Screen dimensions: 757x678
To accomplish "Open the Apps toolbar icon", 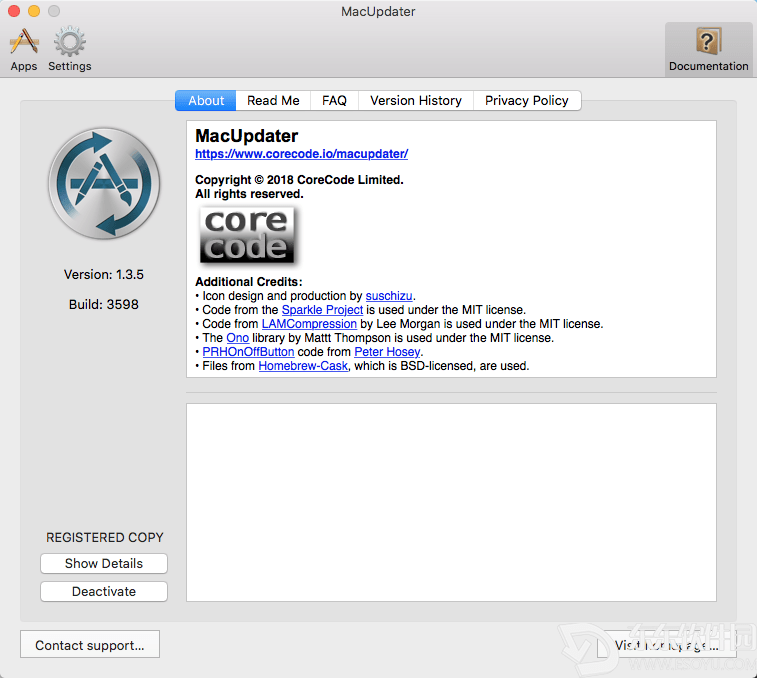I will (24, 48).
